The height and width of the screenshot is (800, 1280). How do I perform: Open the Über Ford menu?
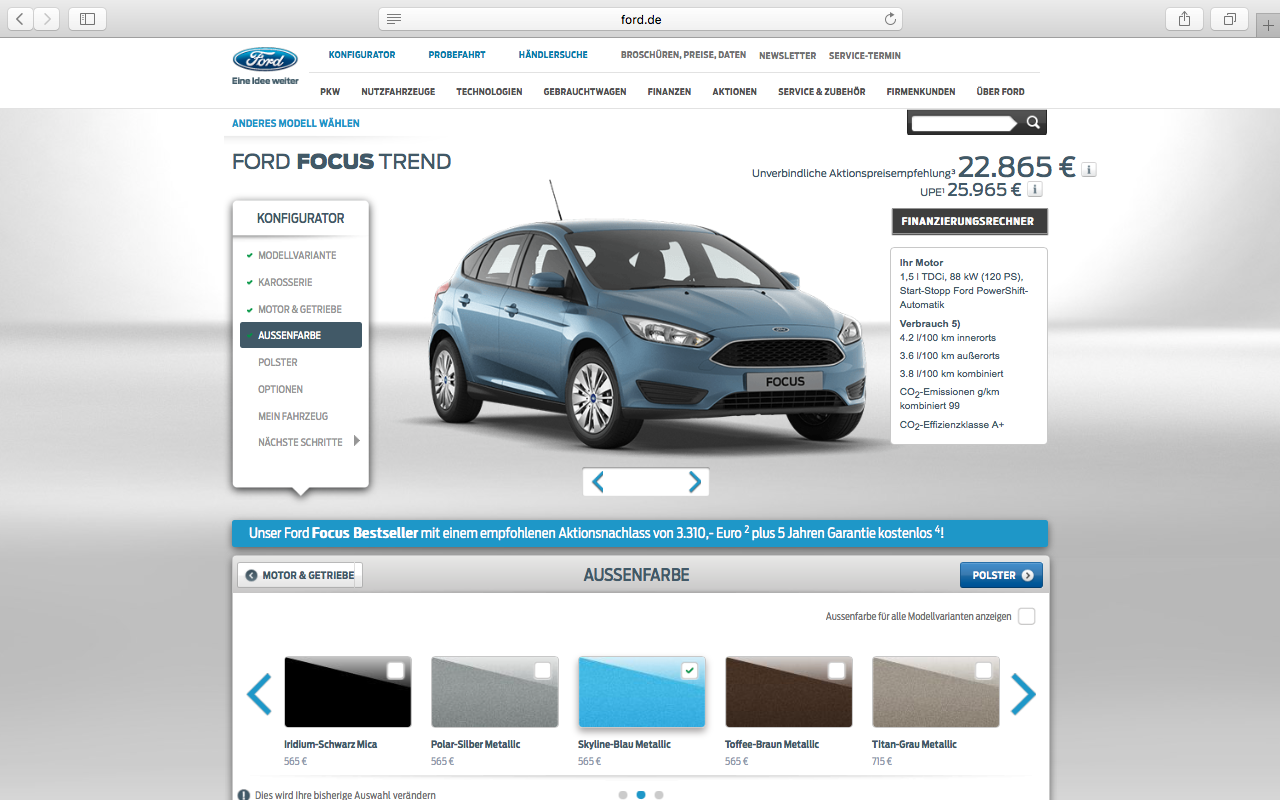coord(1000,92)
